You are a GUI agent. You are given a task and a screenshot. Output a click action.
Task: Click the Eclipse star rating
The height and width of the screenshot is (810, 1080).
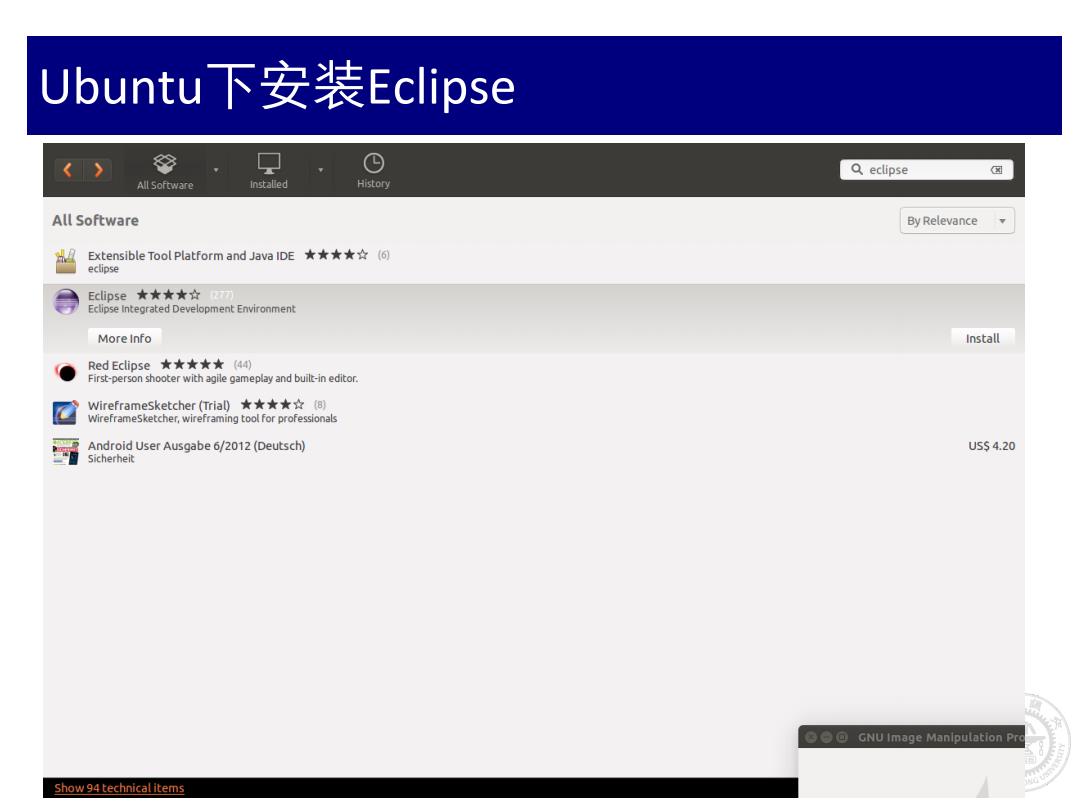pos(169,295)
